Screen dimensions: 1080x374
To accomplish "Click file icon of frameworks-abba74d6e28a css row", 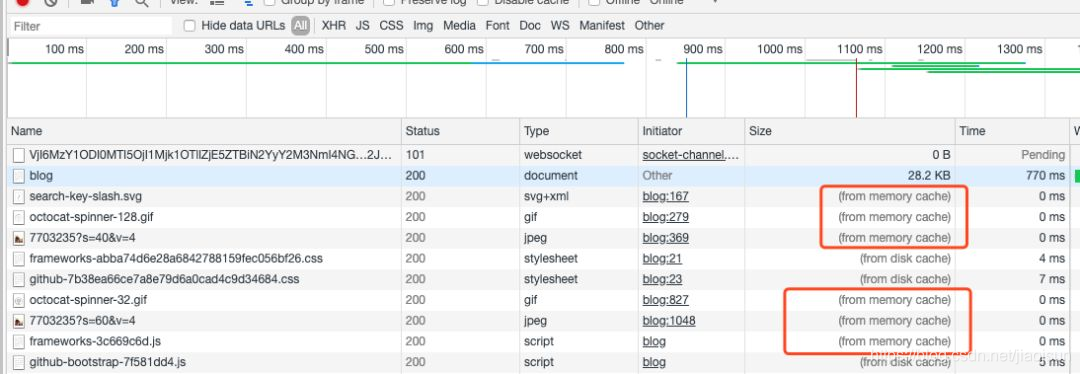I will coord(19,259).
